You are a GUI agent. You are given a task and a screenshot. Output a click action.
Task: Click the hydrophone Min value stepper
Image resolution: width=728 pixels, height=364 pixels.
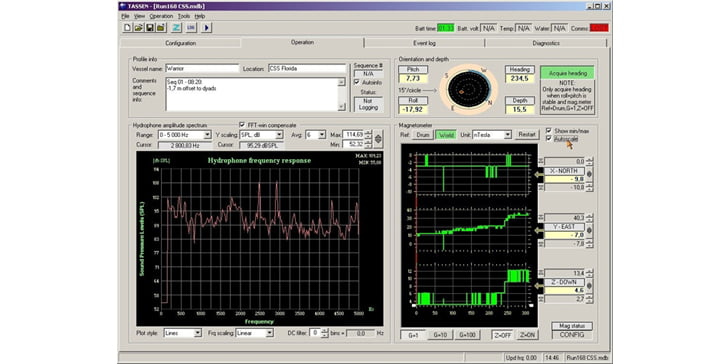click(x=368, y=144)
